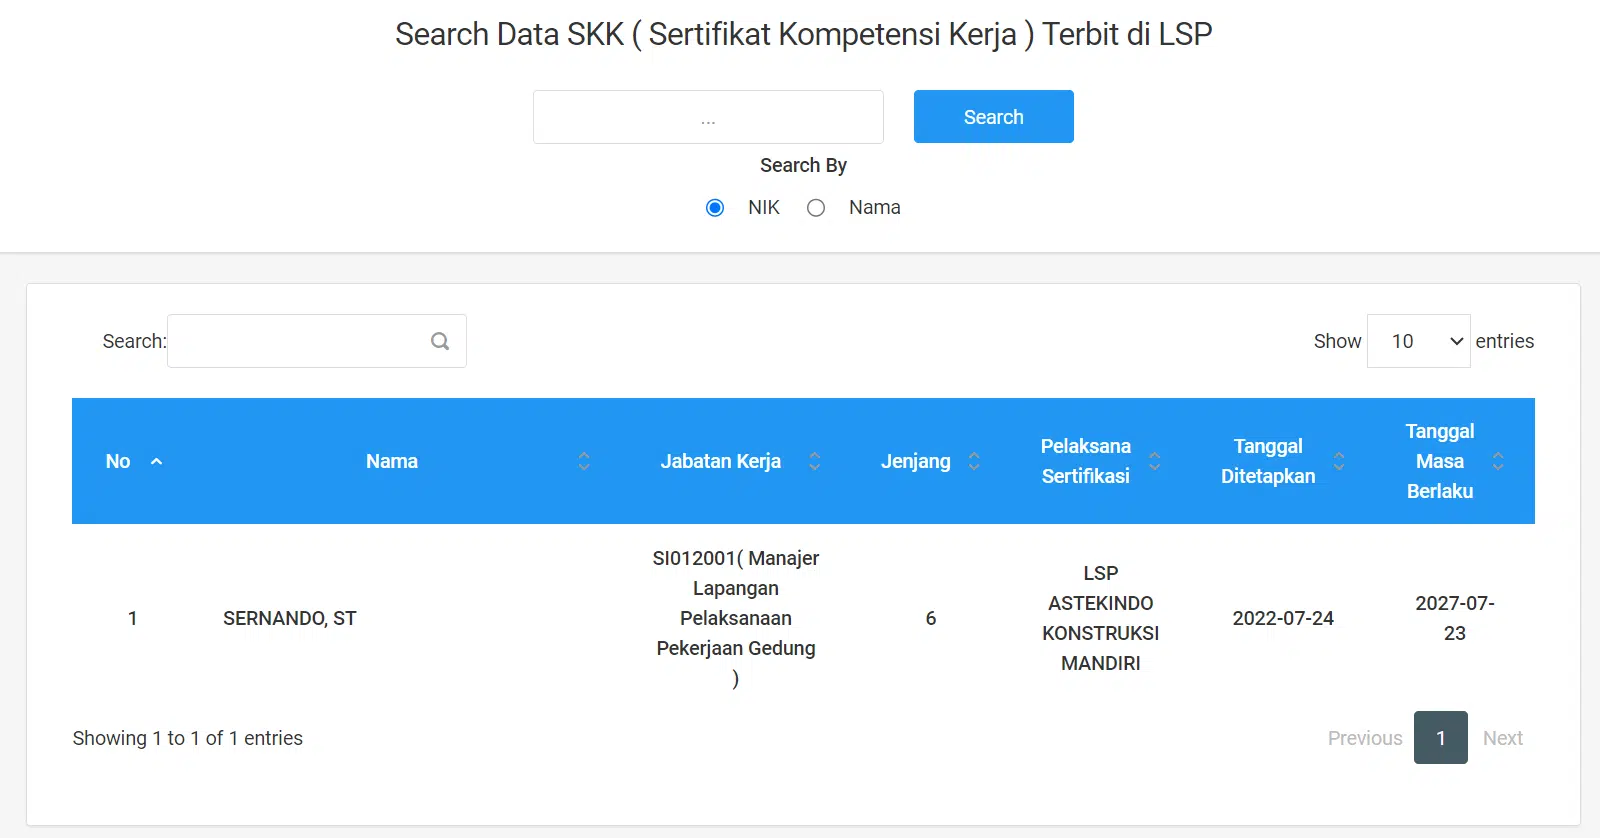Go to Next page link
This screenshot has height=838, width=1600.
tap(1503, 738)
